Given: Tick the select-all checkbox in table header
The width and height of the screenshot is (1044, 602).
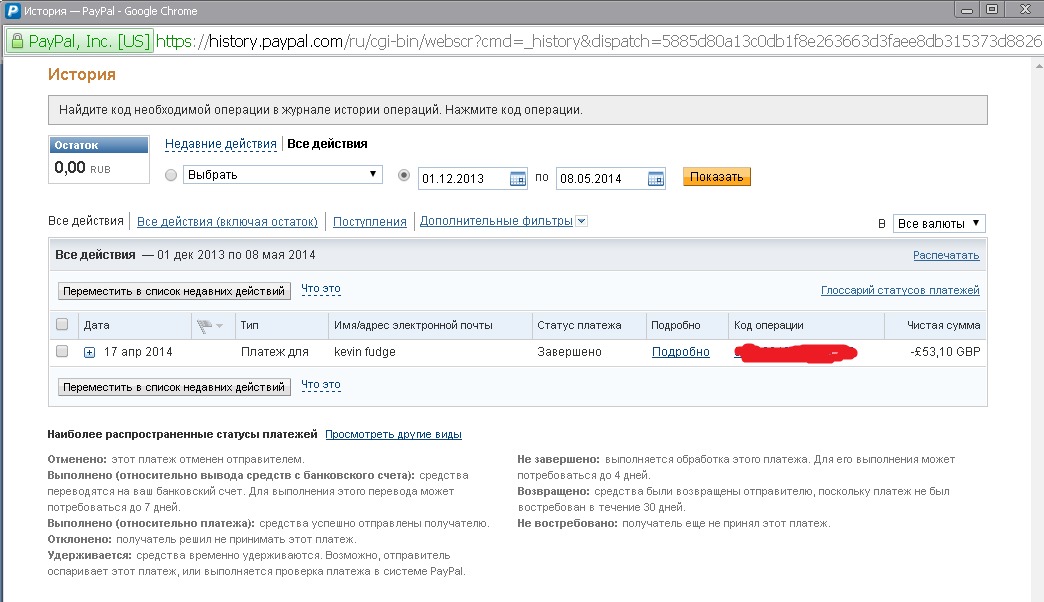Looking at the screenshot, I should (62, 324).
